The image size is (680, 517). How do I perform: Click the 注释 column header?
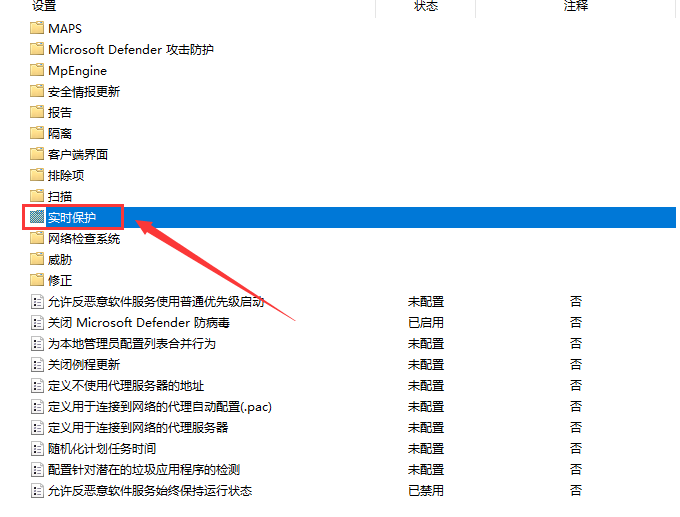tap(575, 6)
